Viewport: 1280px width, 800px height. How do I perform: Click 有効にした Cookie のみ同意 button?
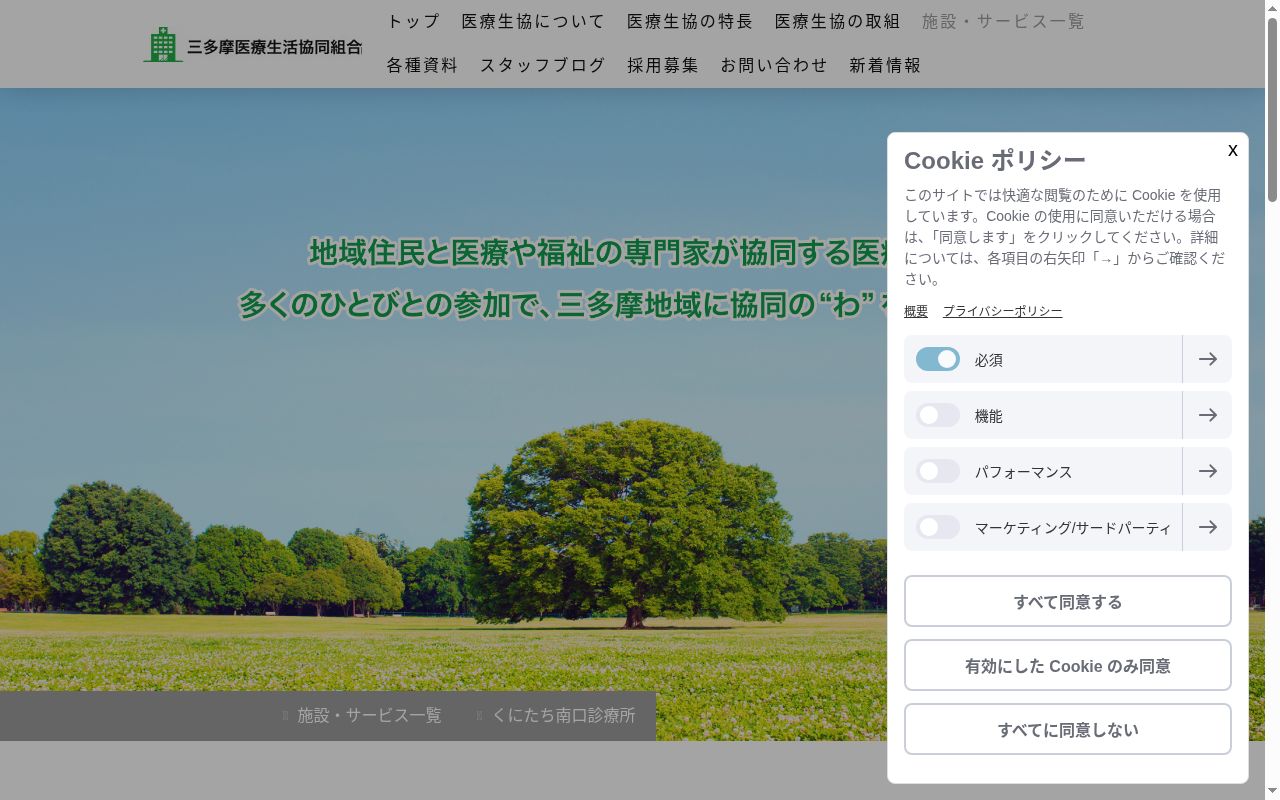coord(1068,665)
